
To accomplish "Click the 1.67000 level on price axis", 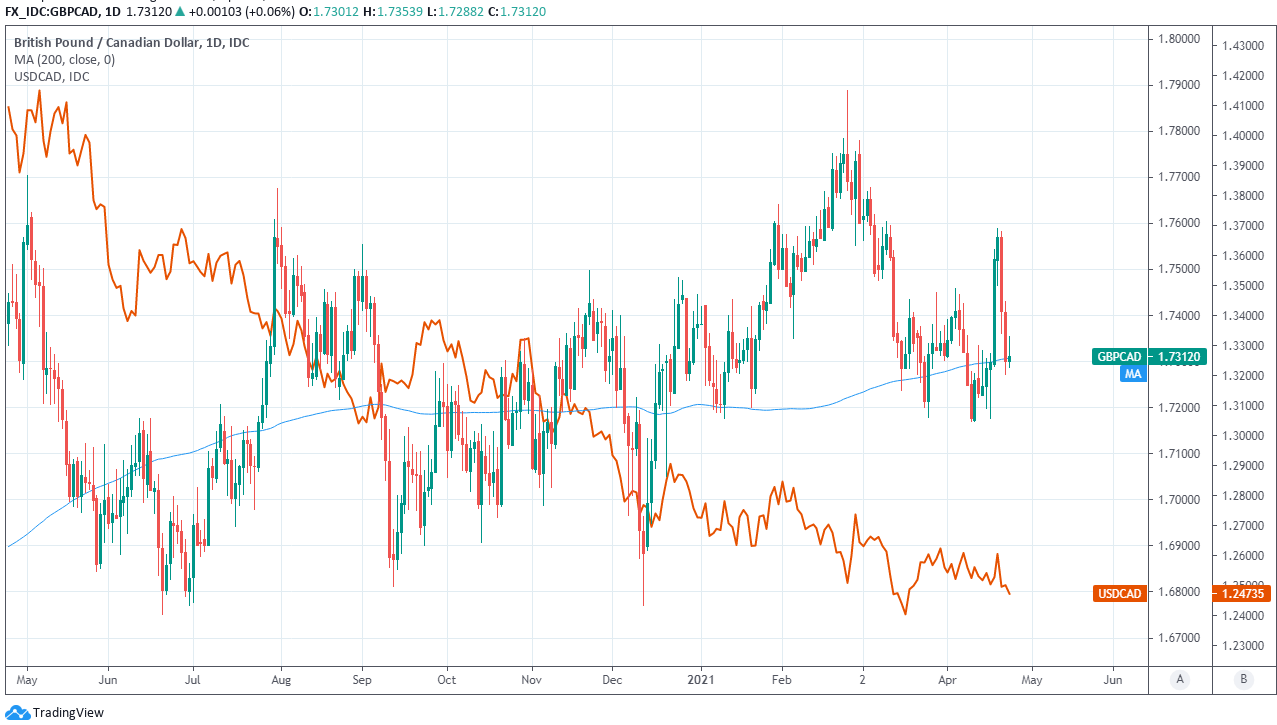I will [1178, 638].
